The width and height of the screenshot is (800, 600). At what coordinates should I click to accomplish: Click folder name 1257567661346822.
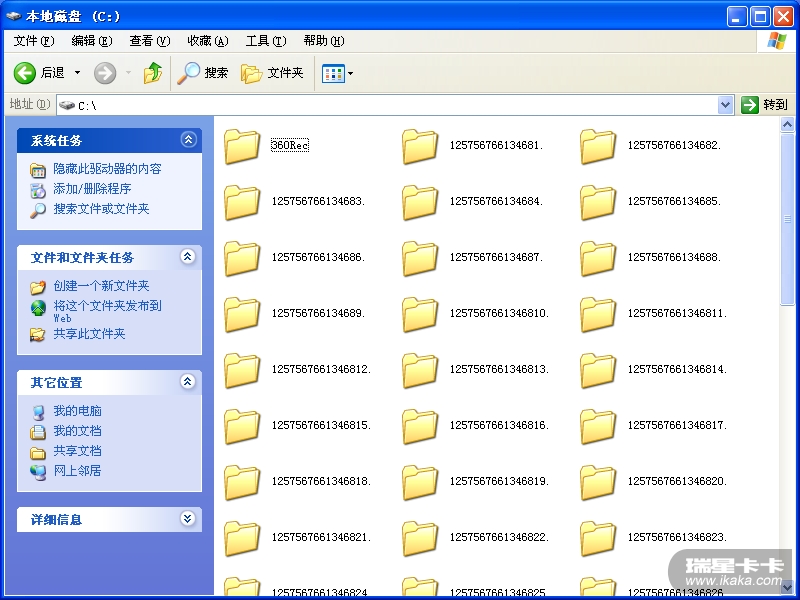(499, 537)
